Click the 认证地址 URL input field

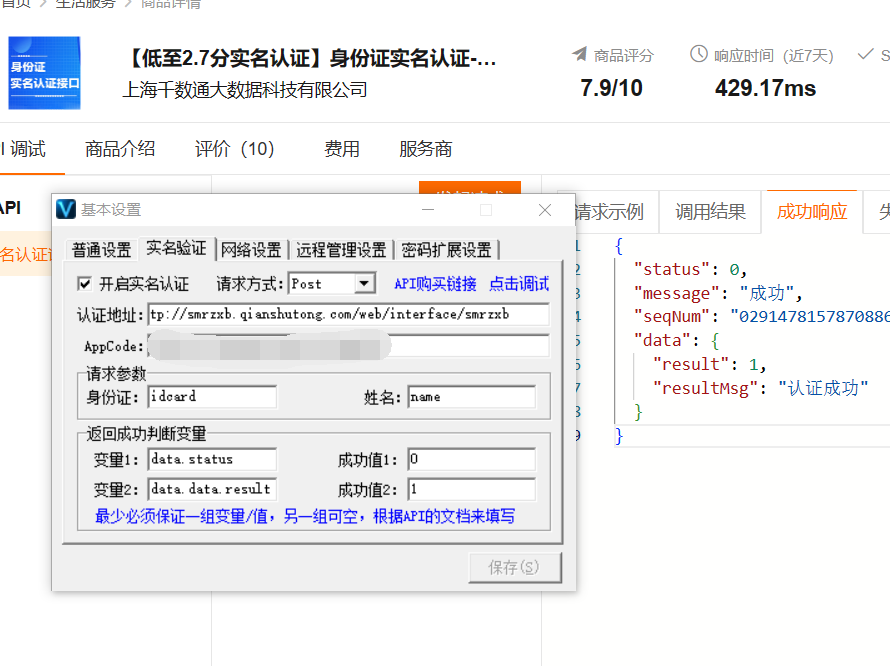coord(348,315)
